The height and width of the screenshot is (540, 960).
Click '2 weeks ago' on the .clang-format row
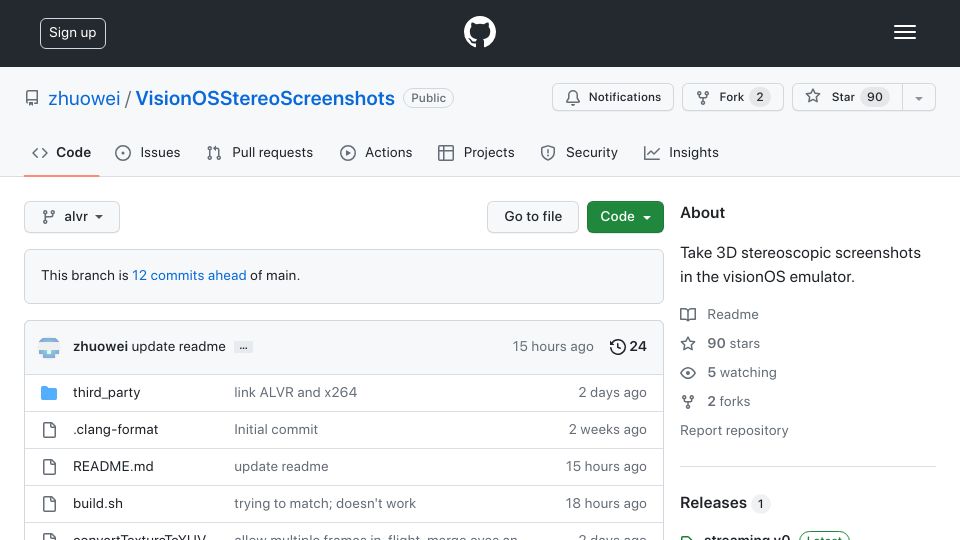click(x=607, y=430)
